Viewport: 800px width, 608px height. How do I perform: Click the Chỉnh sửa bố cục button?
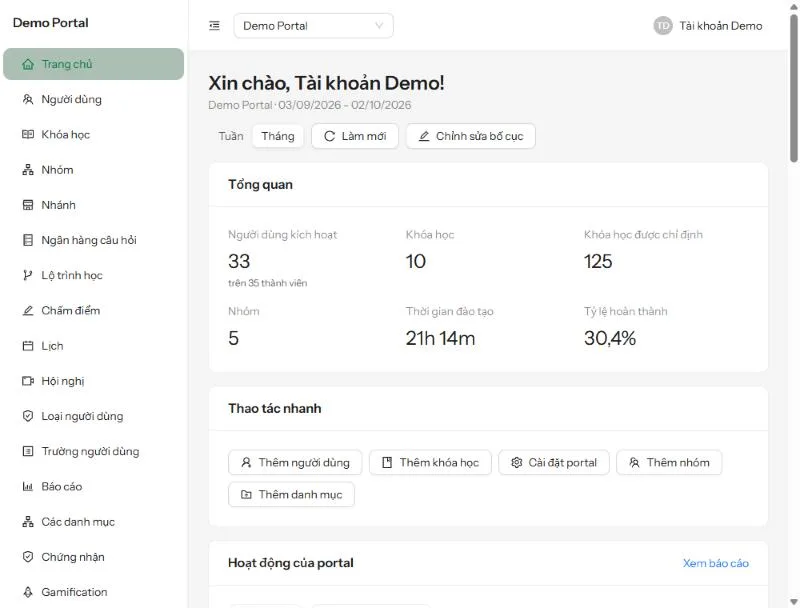point(470,136)
